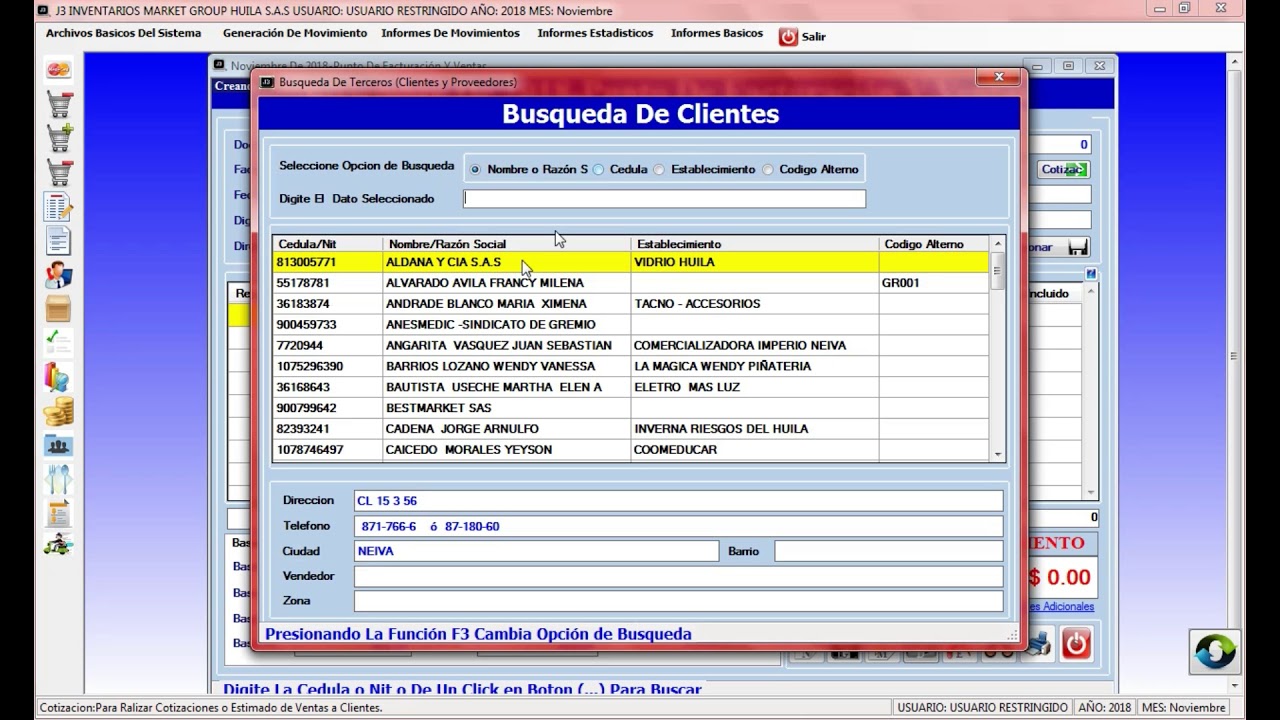
Task: Select the Establecimiento radio option
Action: click(659, 170)
